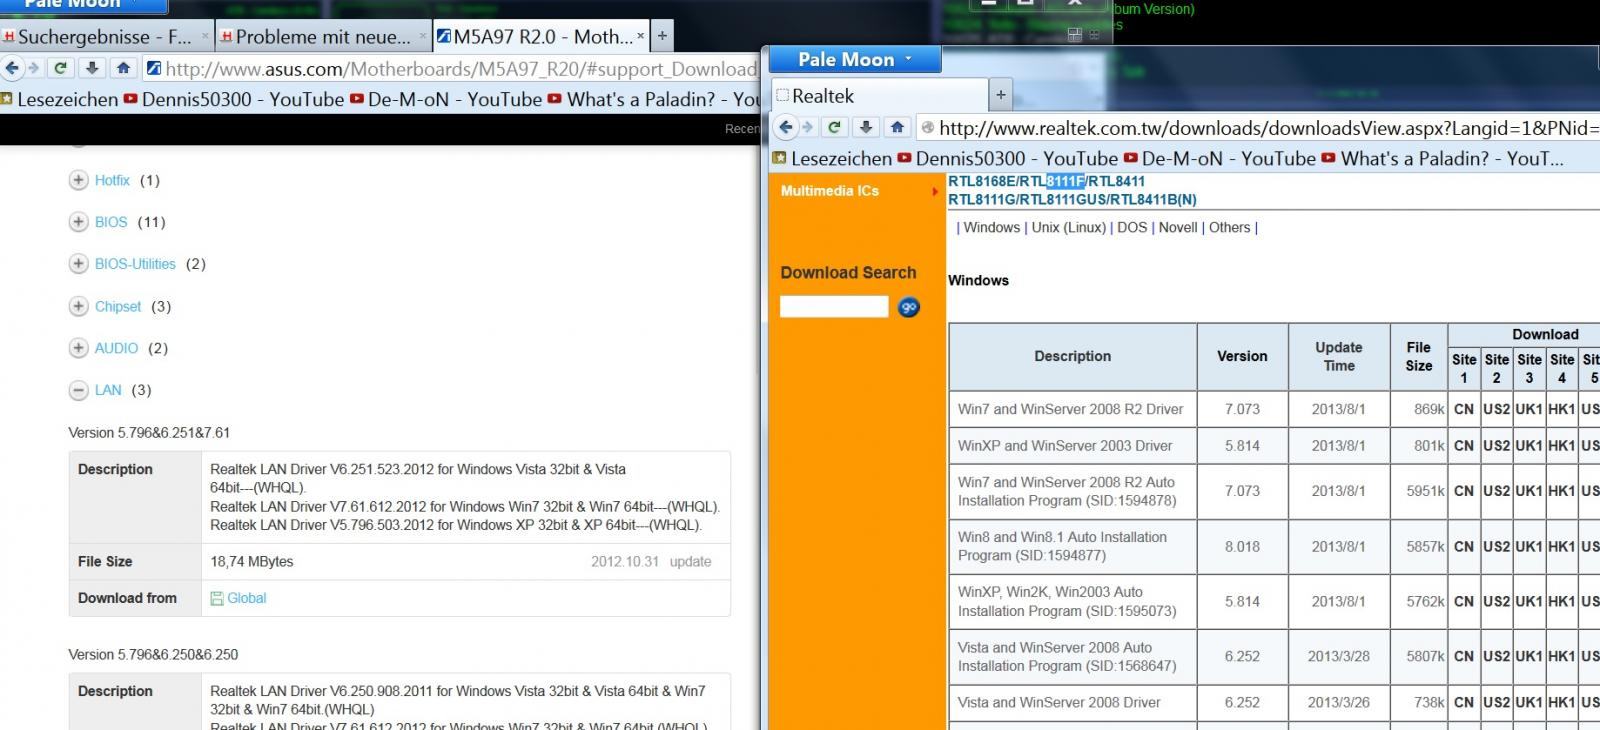1600x730 pixels.
Task: Go forward in the ASUS browser window
Action: pos(33,68)
